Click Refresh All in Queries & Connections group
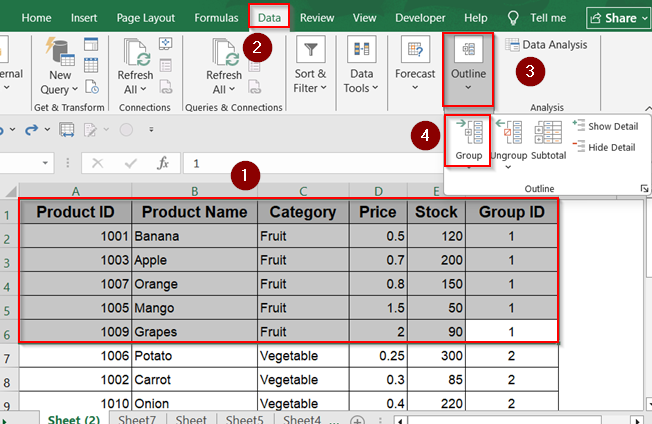This screenshot has height=424, width=652. point(224,67)
